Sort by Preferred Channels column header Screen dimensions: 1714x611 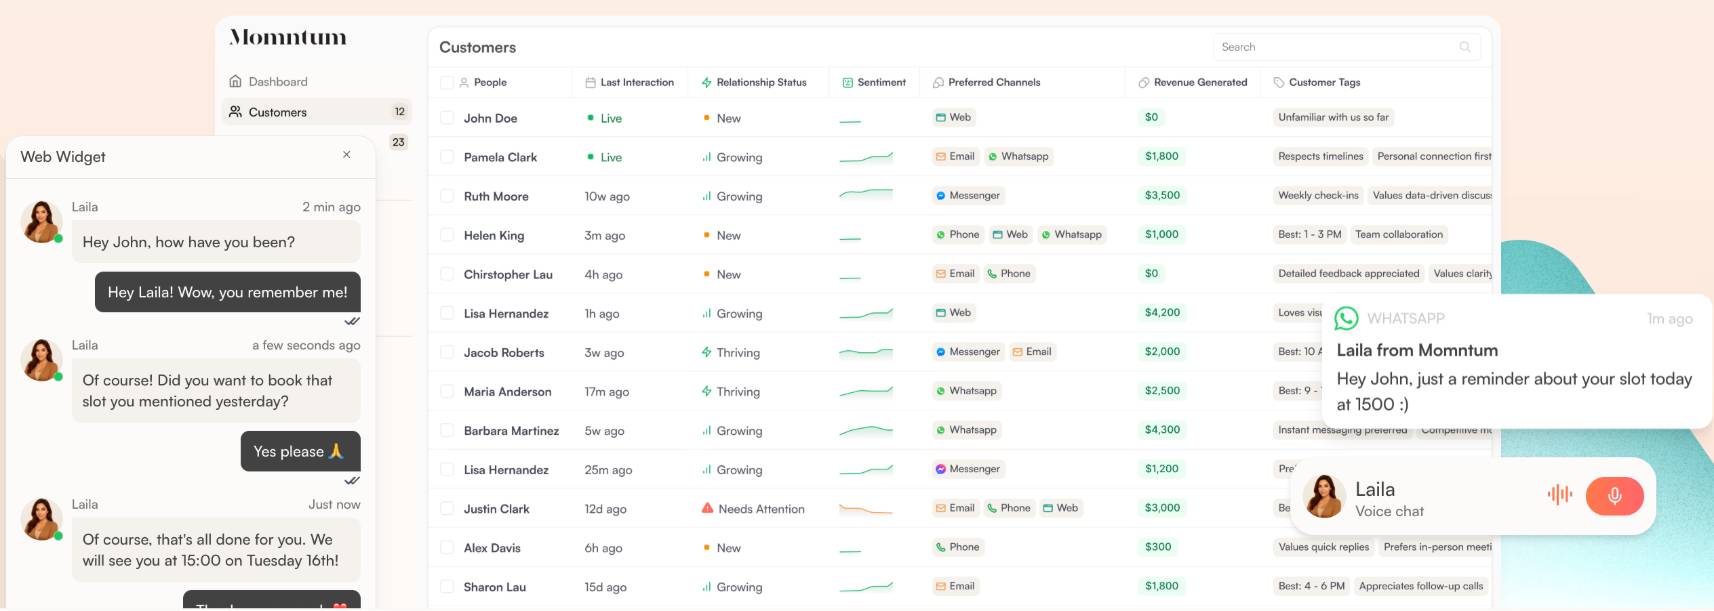tap(994, 83)
